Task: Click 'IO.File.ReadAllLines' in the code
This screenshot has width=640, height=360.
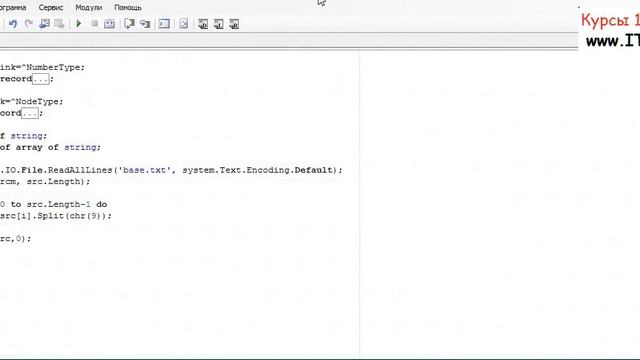Action: coord(58,170)
